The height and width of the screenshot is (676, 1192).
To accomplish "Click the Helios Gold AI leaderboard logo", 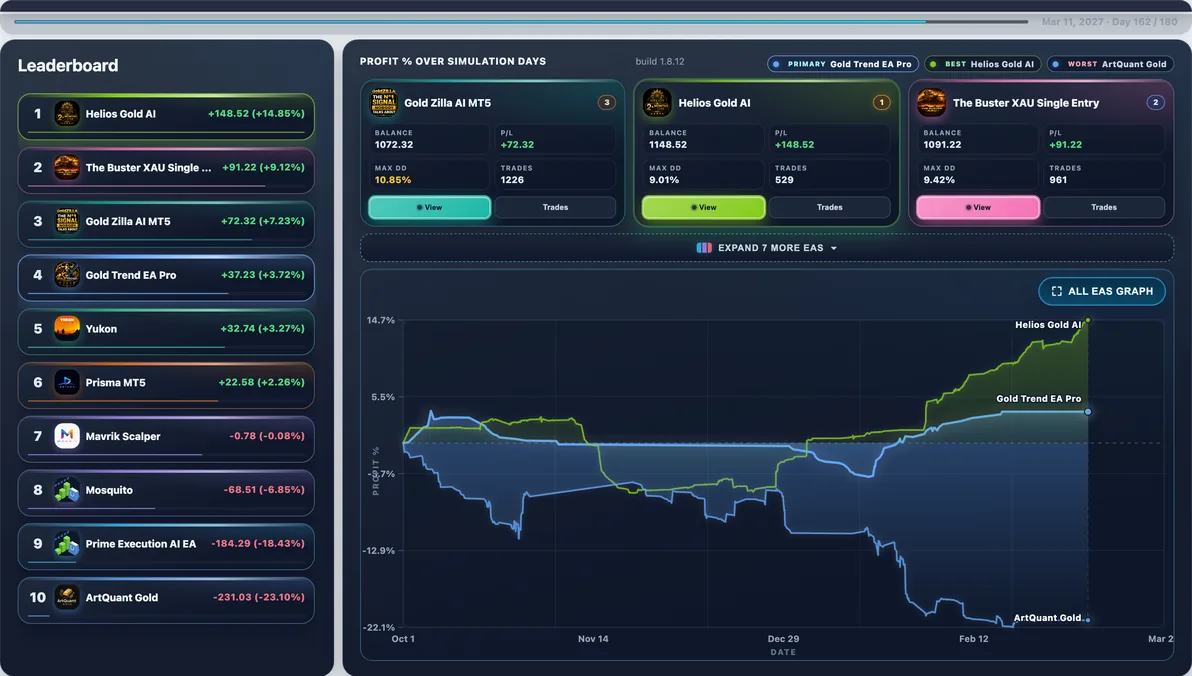I will (x=67, y=114).
